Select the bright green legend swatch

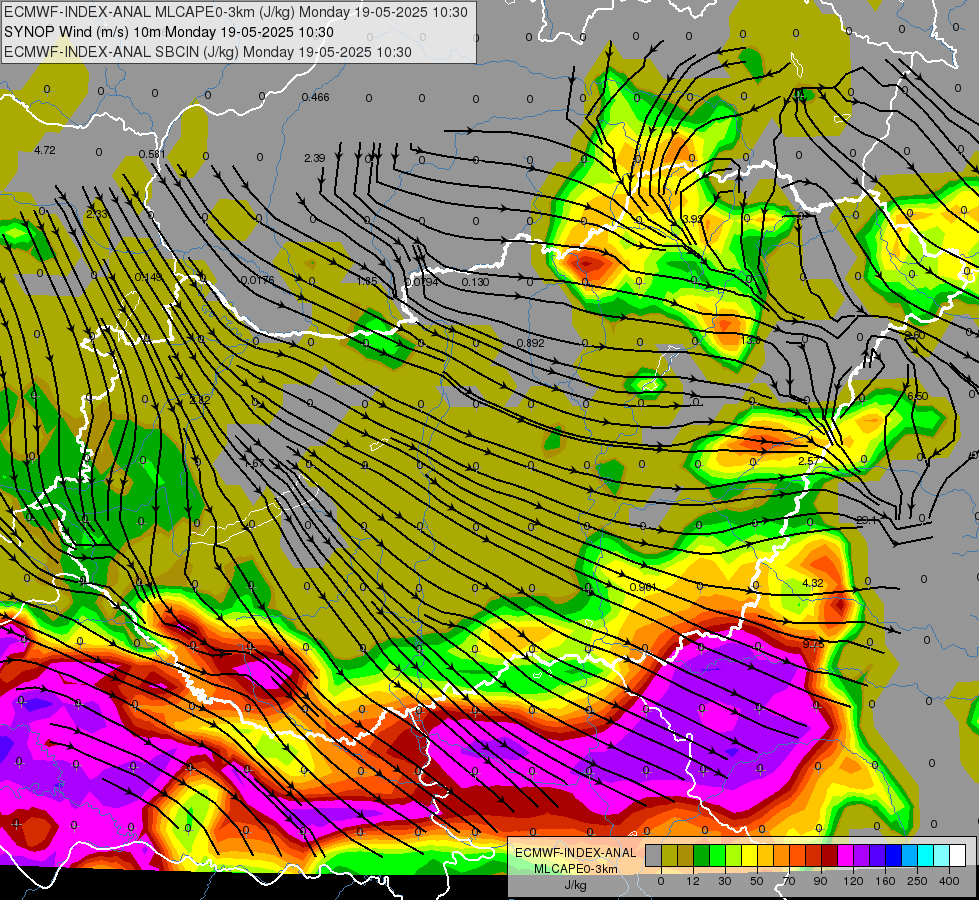point(717,855)
